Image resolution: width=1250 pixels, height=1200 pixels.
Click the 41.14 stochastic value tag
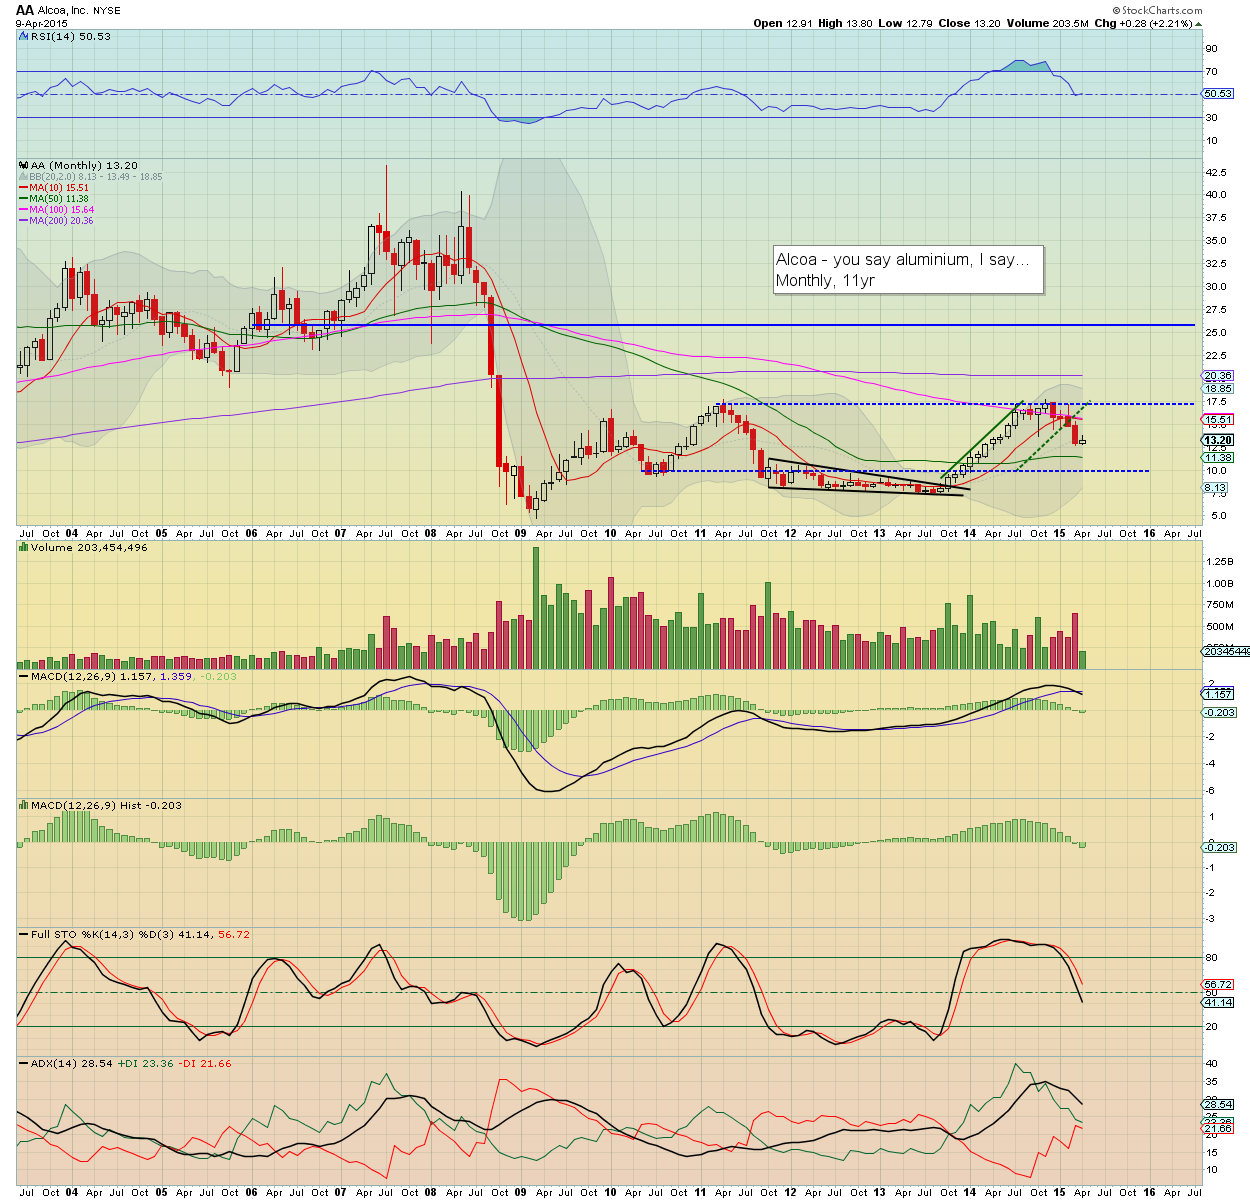tap(1218, 1002)
